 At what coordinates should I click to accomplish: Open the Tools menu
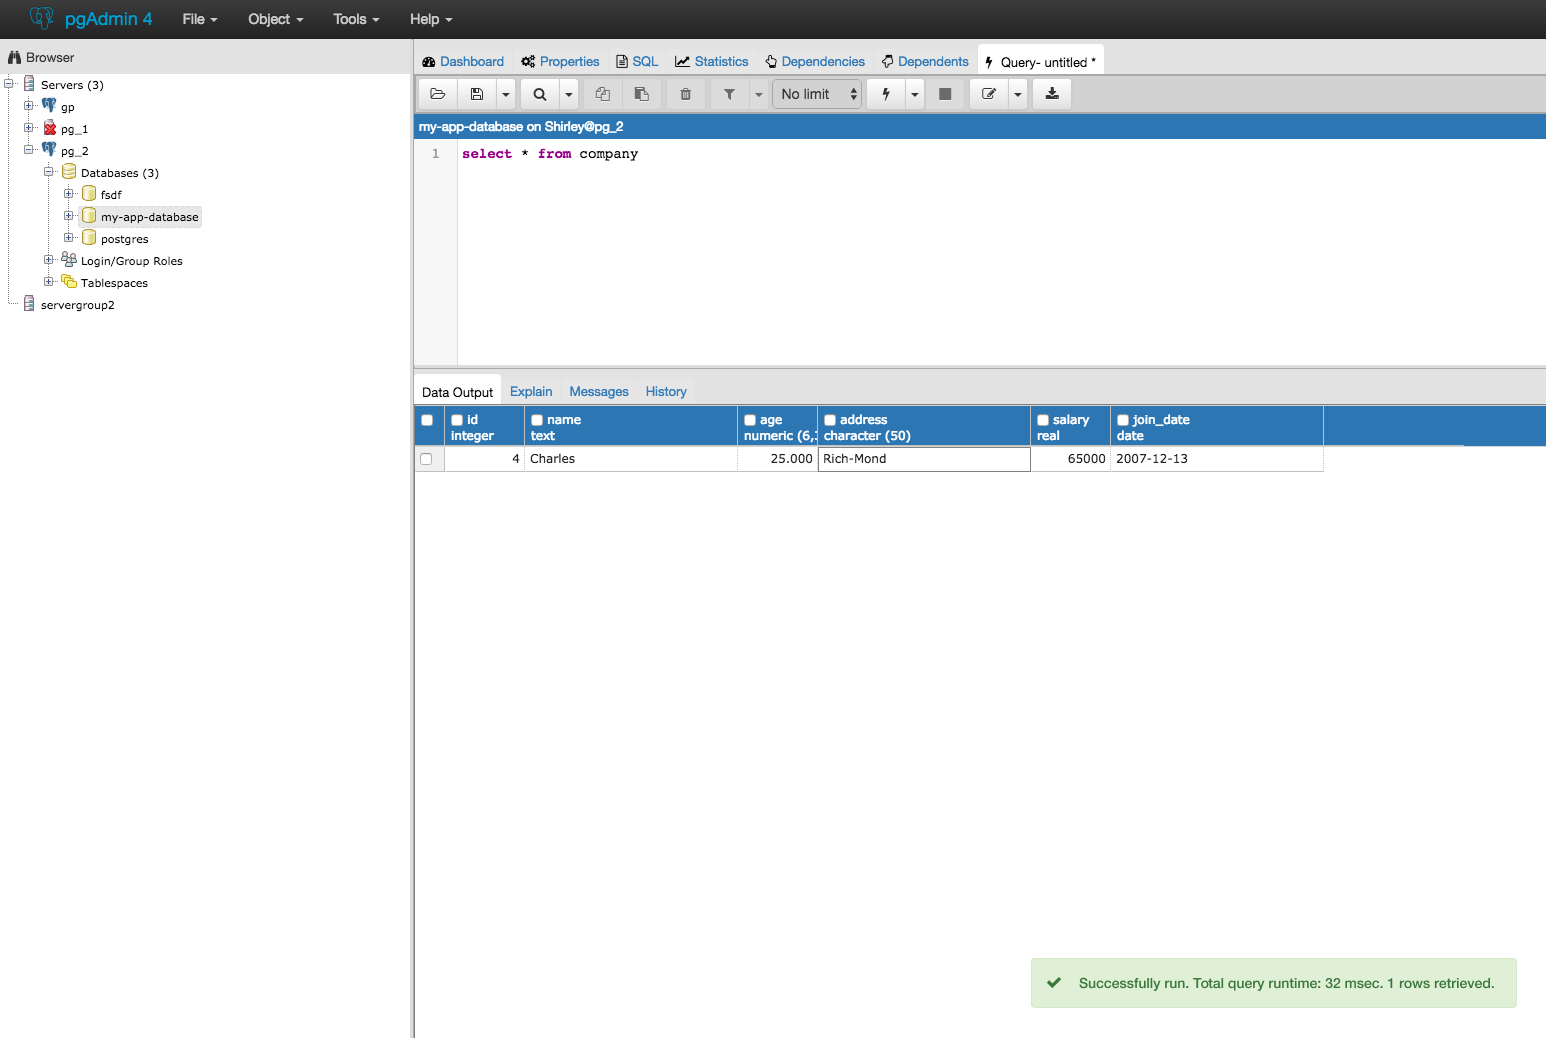pyautogui.click(x=356, y=19)
